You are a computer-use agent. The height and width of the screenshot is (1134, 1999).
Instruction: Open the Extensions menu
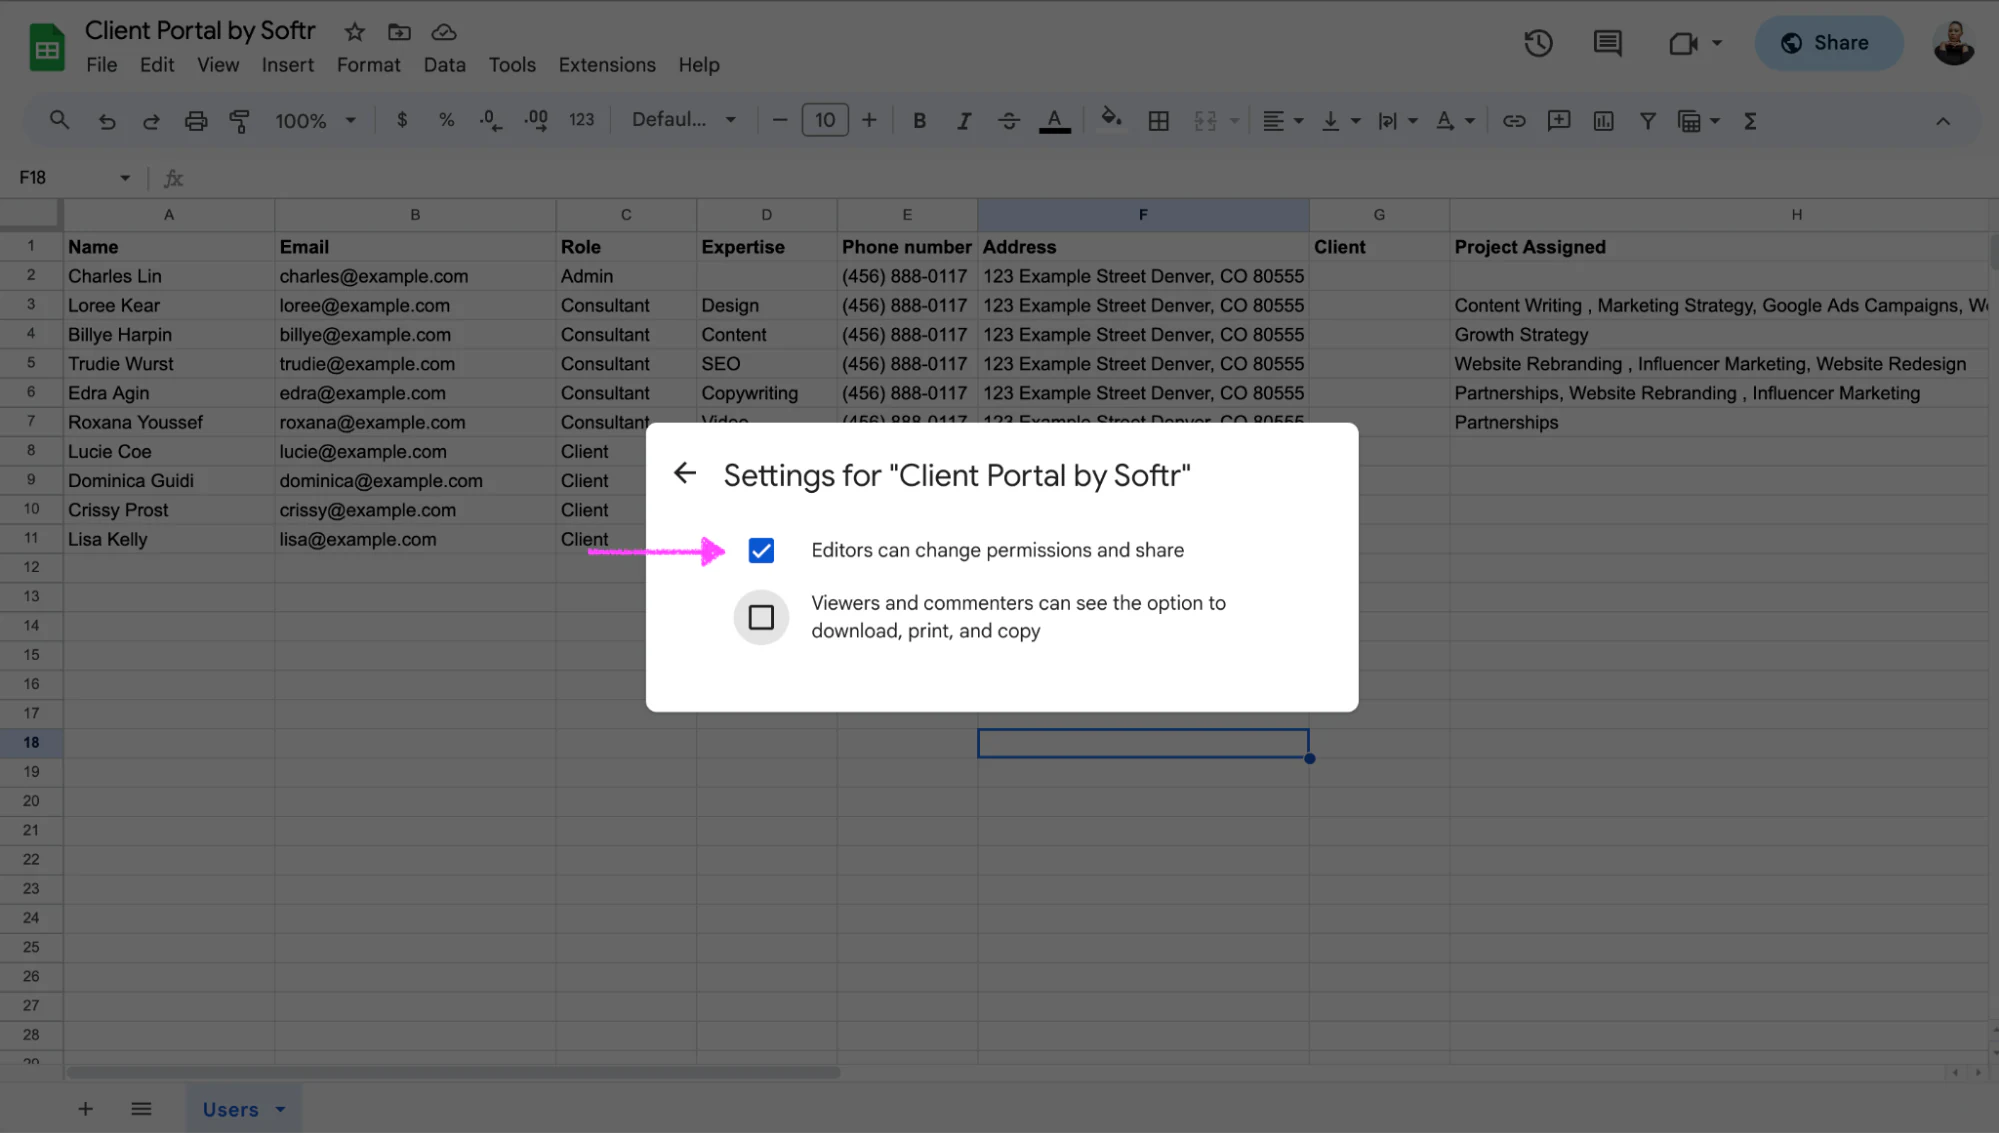point(606,65)
